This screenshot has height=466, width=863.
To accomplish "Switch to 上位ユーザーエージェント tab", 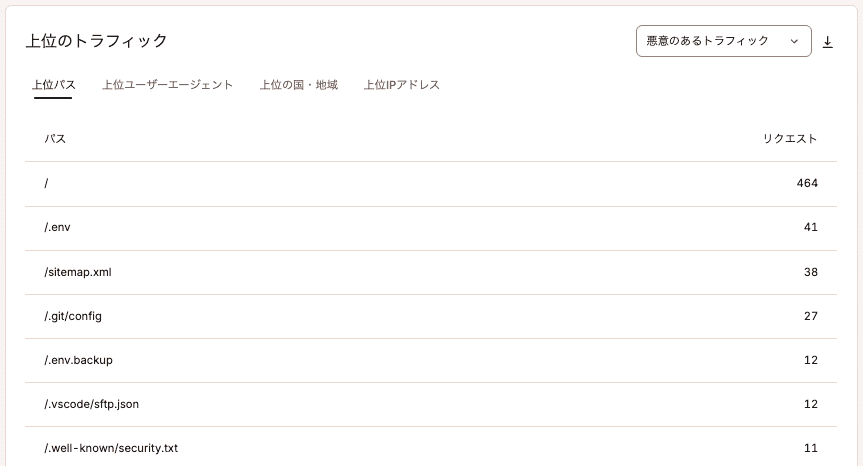I will pos(167,85).
